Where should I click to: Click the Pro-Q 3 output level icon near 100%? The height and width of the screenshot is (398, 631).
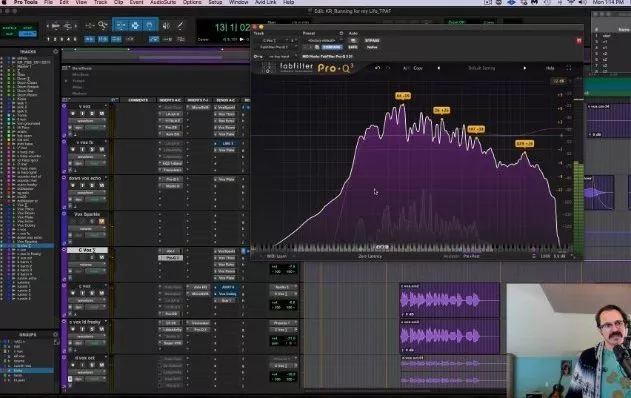pyautogui.click(x=534, y=256)
